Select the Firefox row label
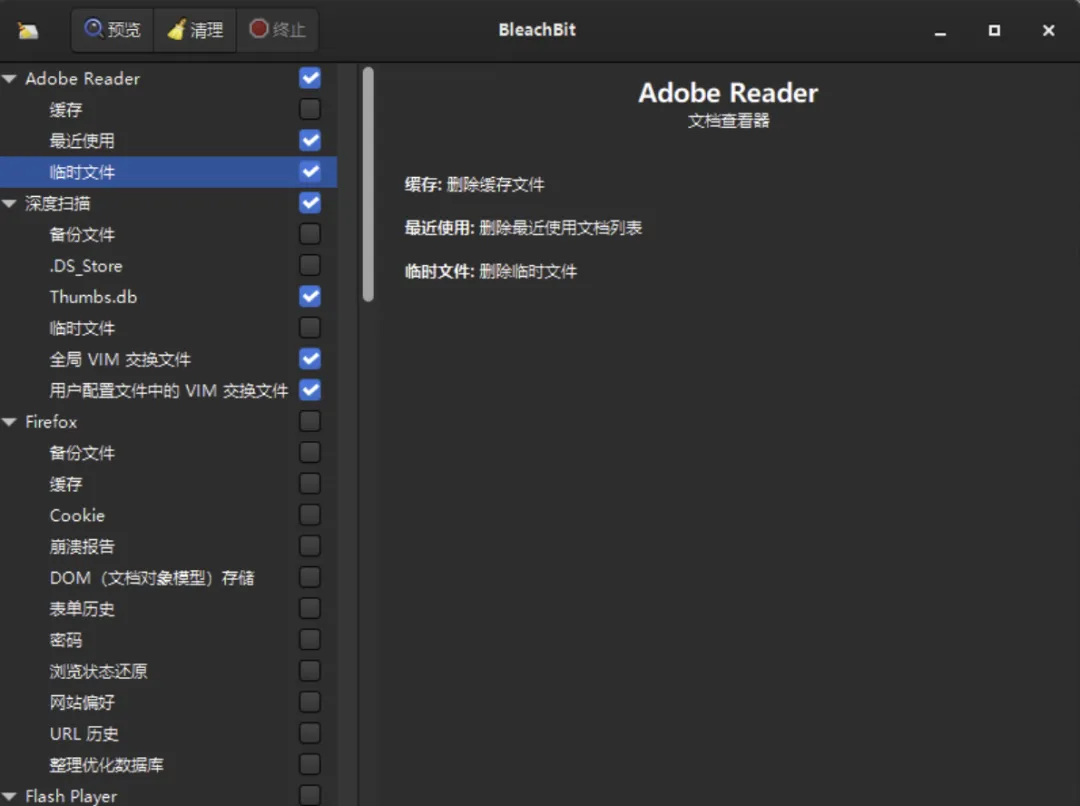The image size is (1080, 806). 51,422
